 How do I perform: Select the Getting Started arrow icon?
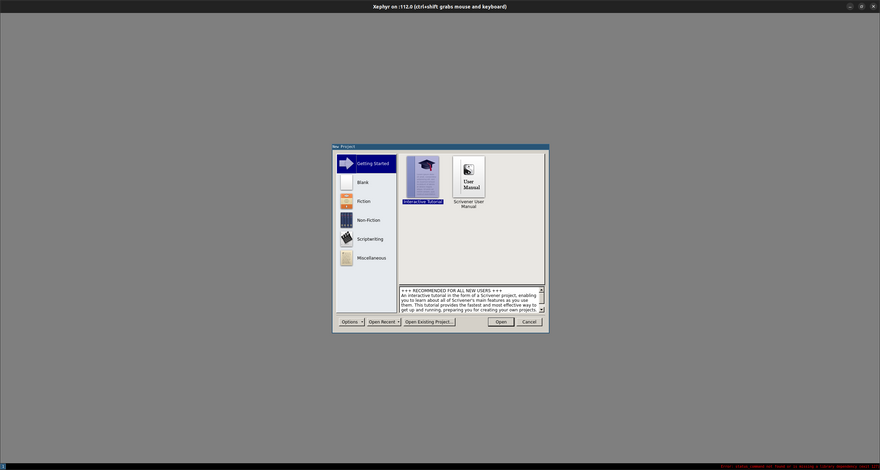tap(346, 163)
